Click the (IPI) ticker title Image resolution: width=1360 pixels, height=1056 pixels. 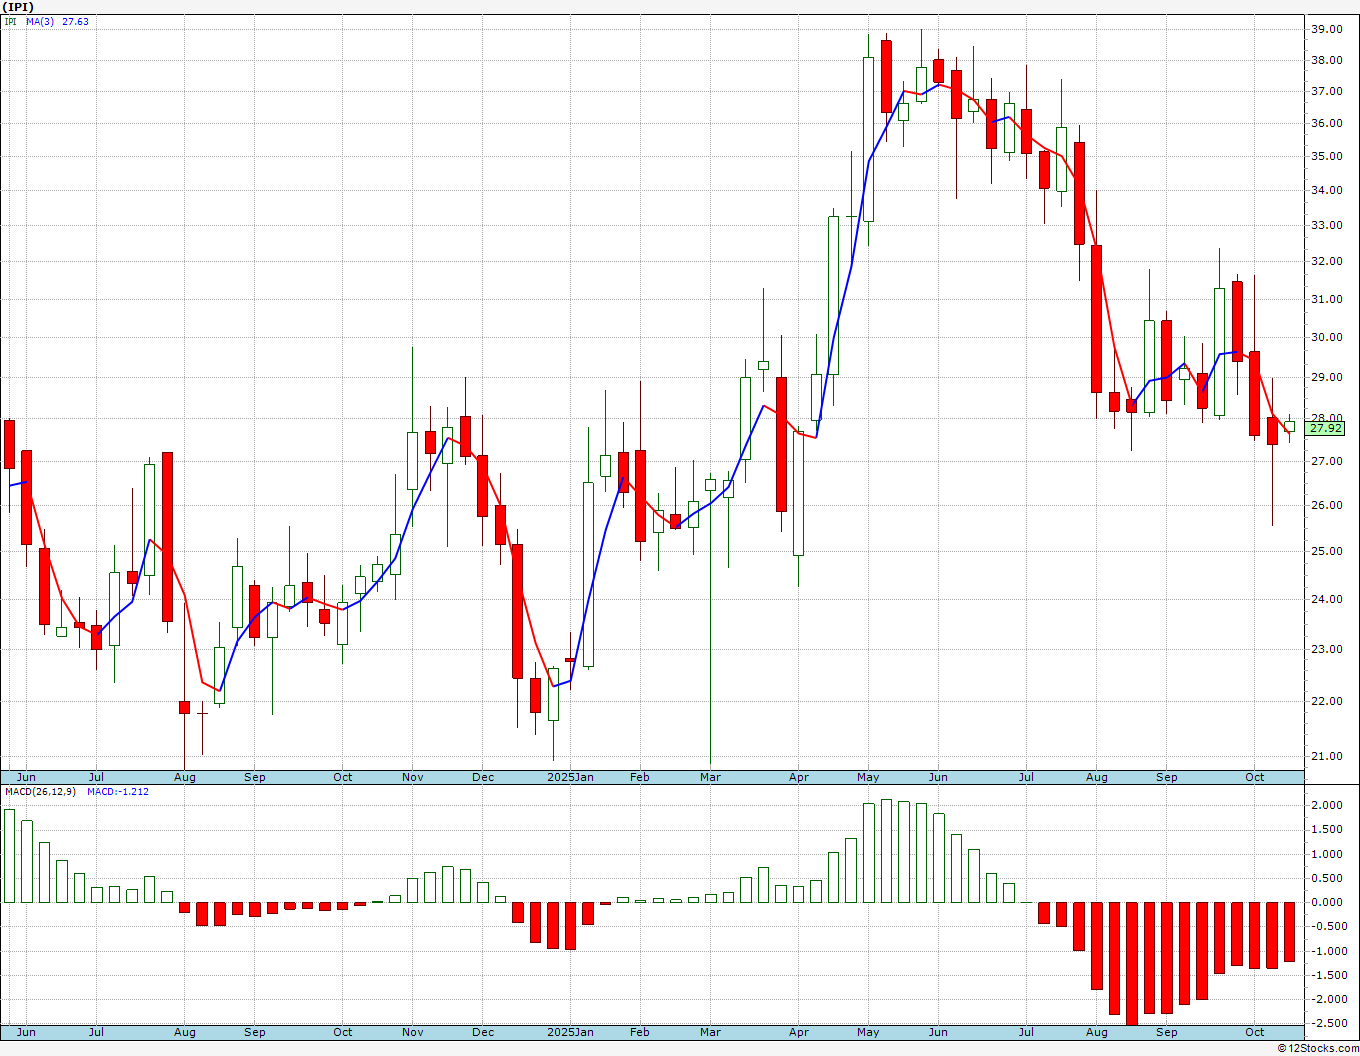coord(18,6)
